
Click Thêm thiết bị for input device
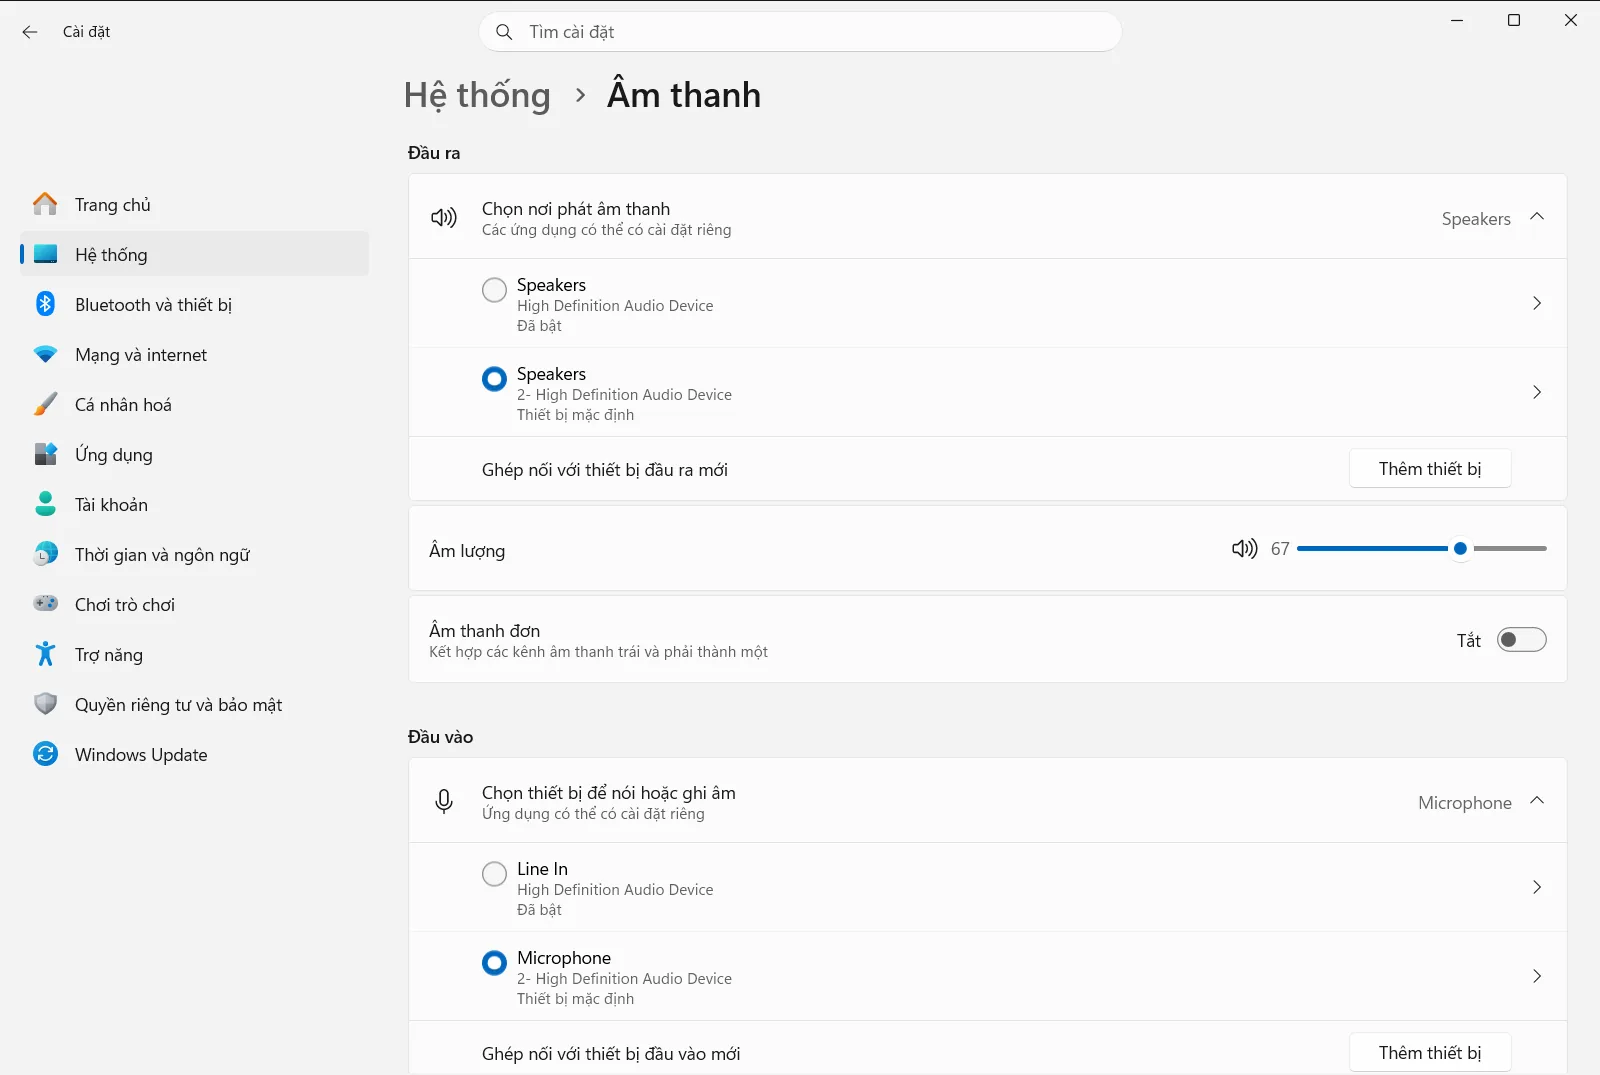(x=1430, y=1053)
